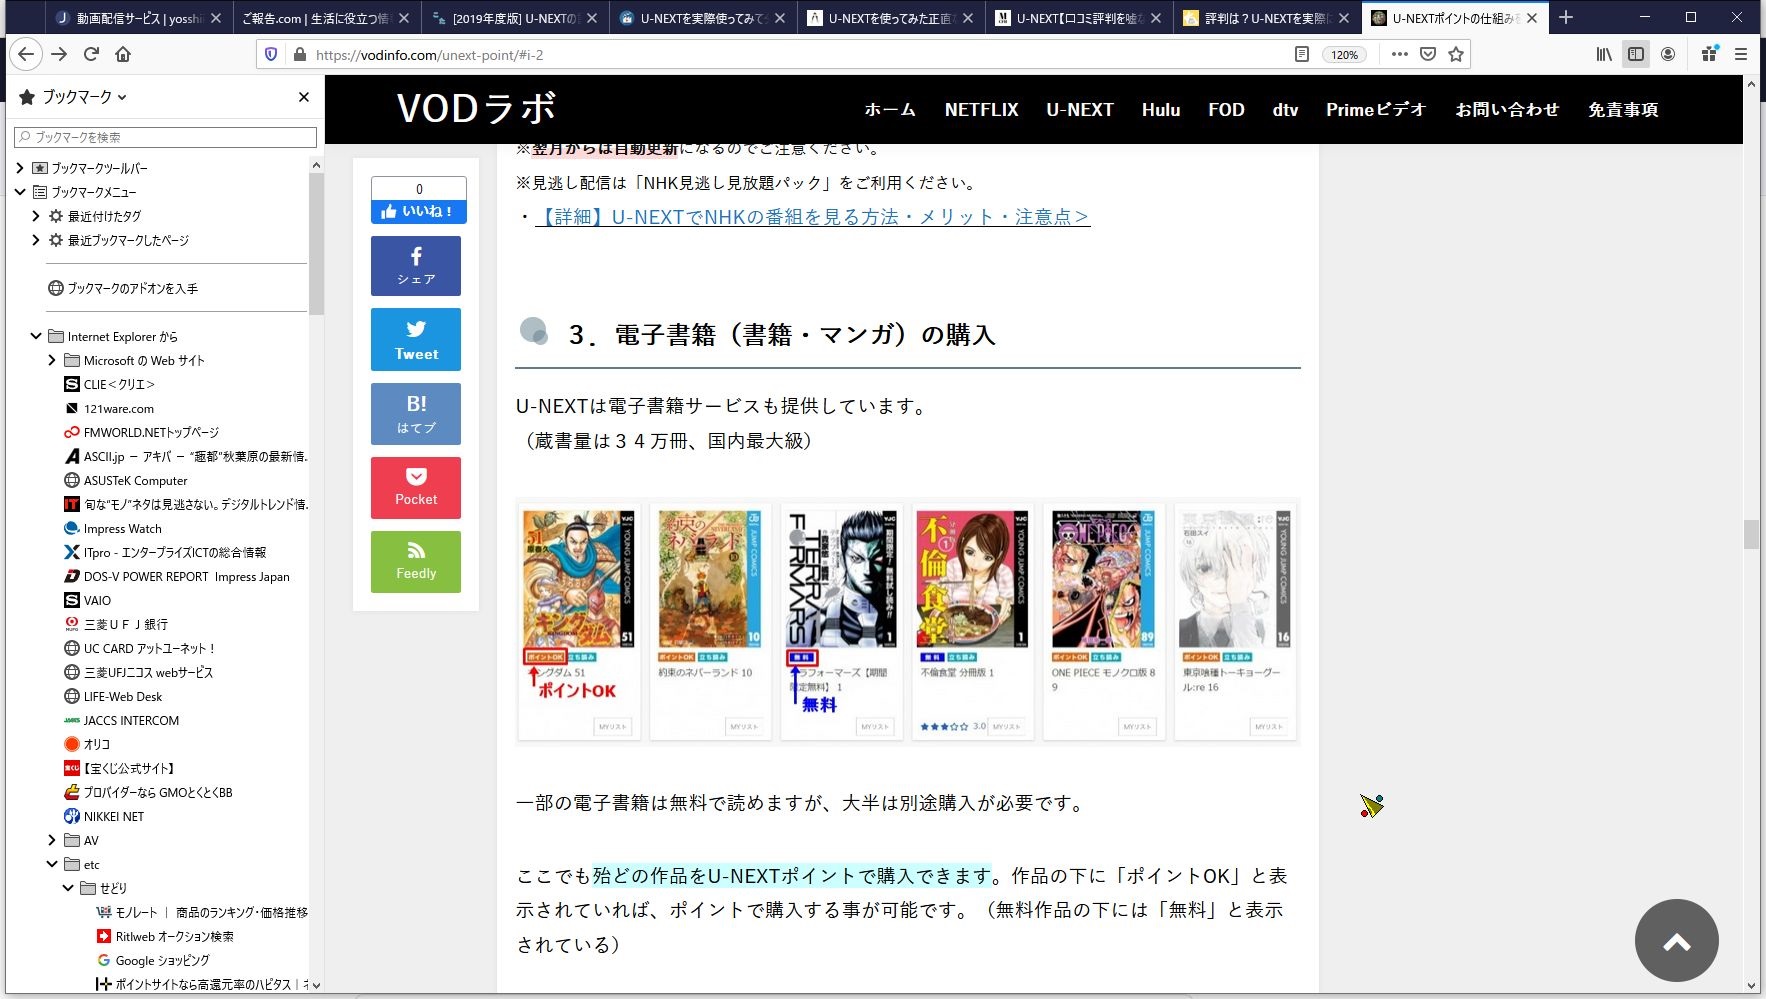Screen dimensions: 1766x999
Task: Open Firefox hamburger menu
Action: 1740,55
